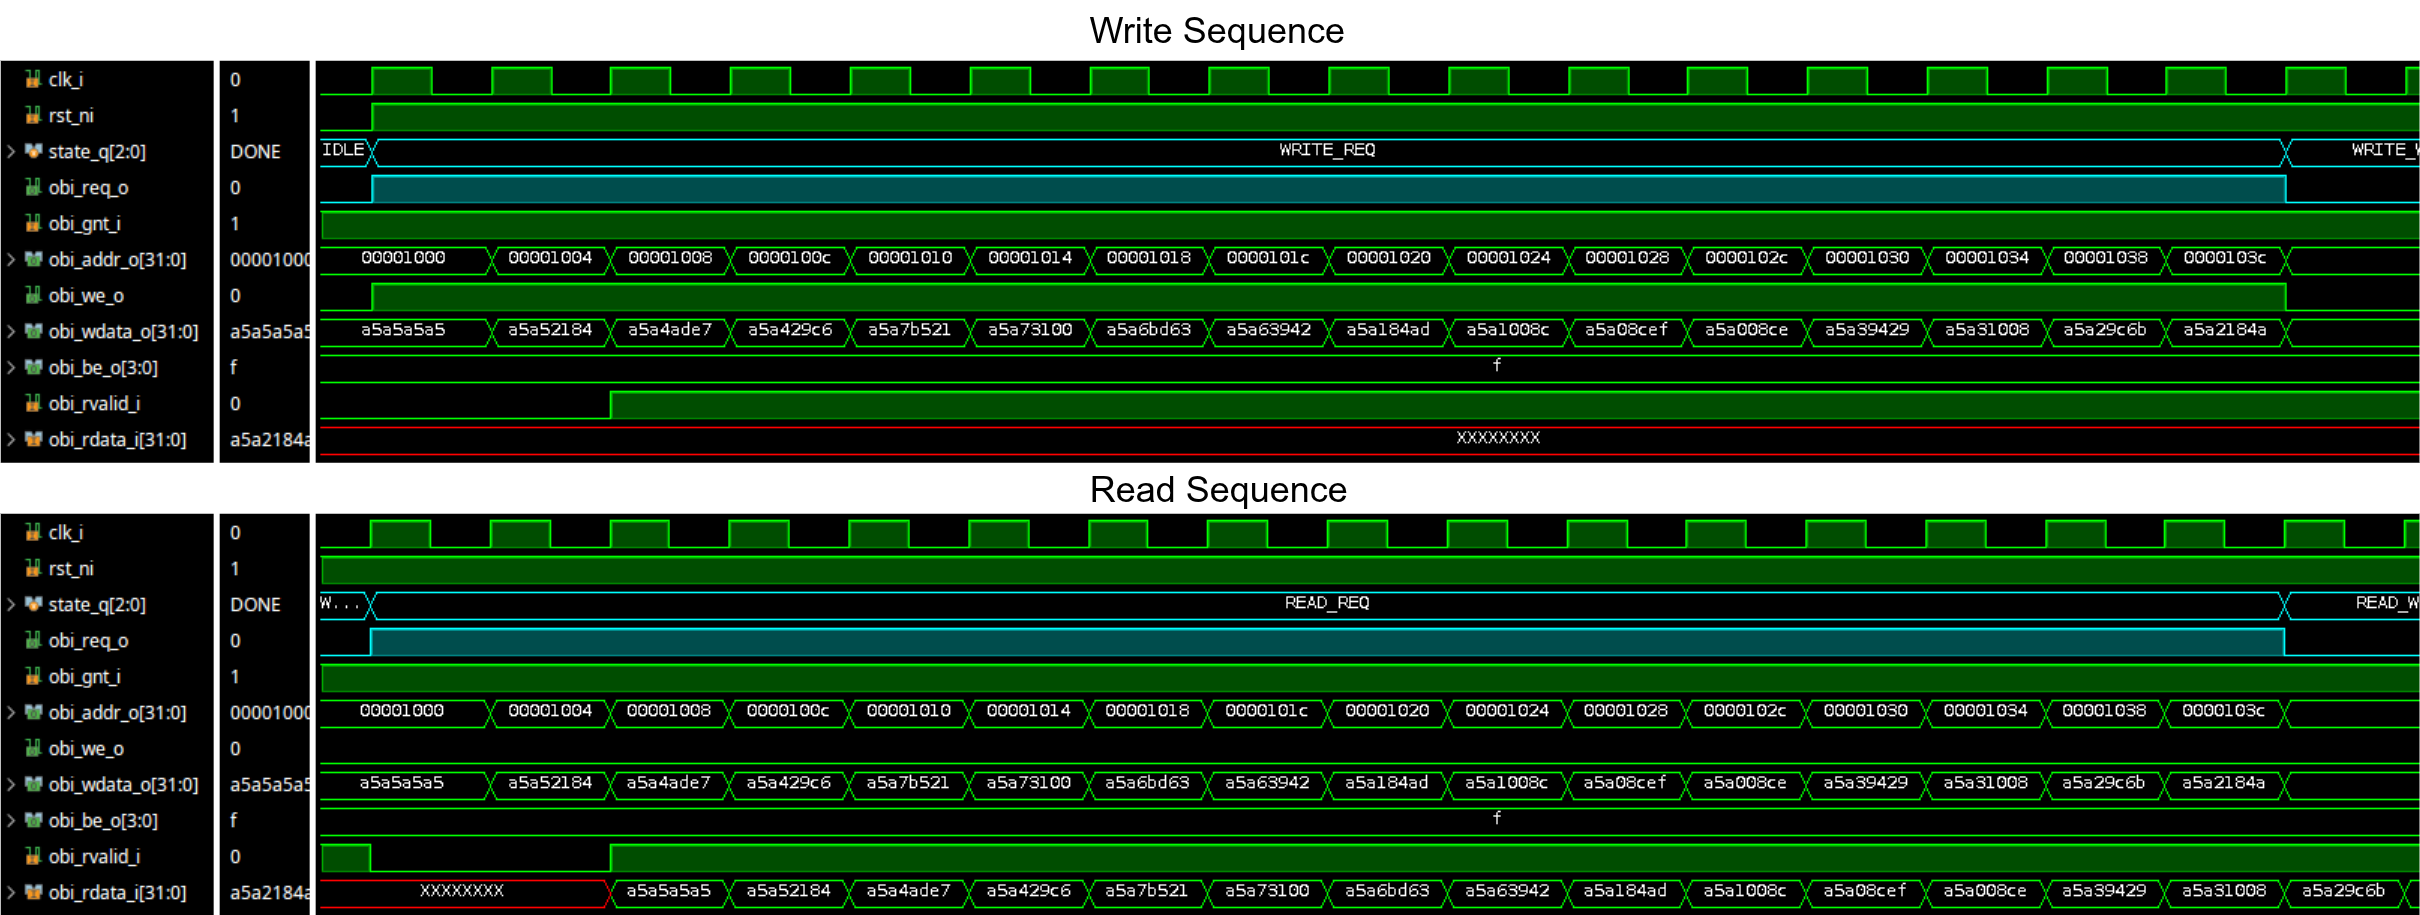Click the 00001010 address segment on obi_addr_o
This screenshot has height=915, width=2420.
908,258
